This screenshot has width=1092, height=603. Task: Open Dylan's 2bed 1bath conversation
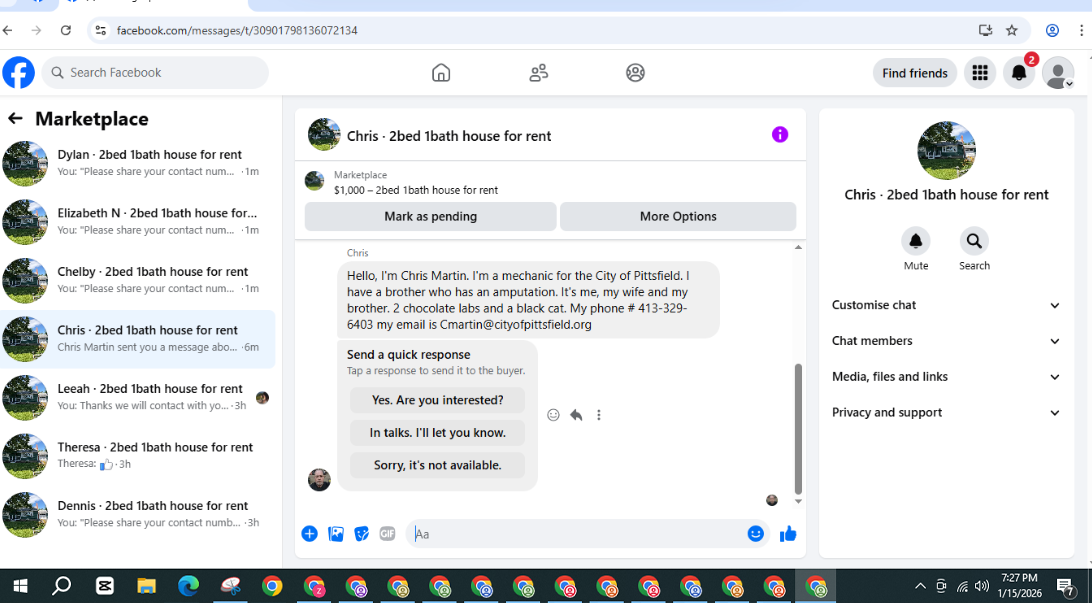tap(138, 163)
